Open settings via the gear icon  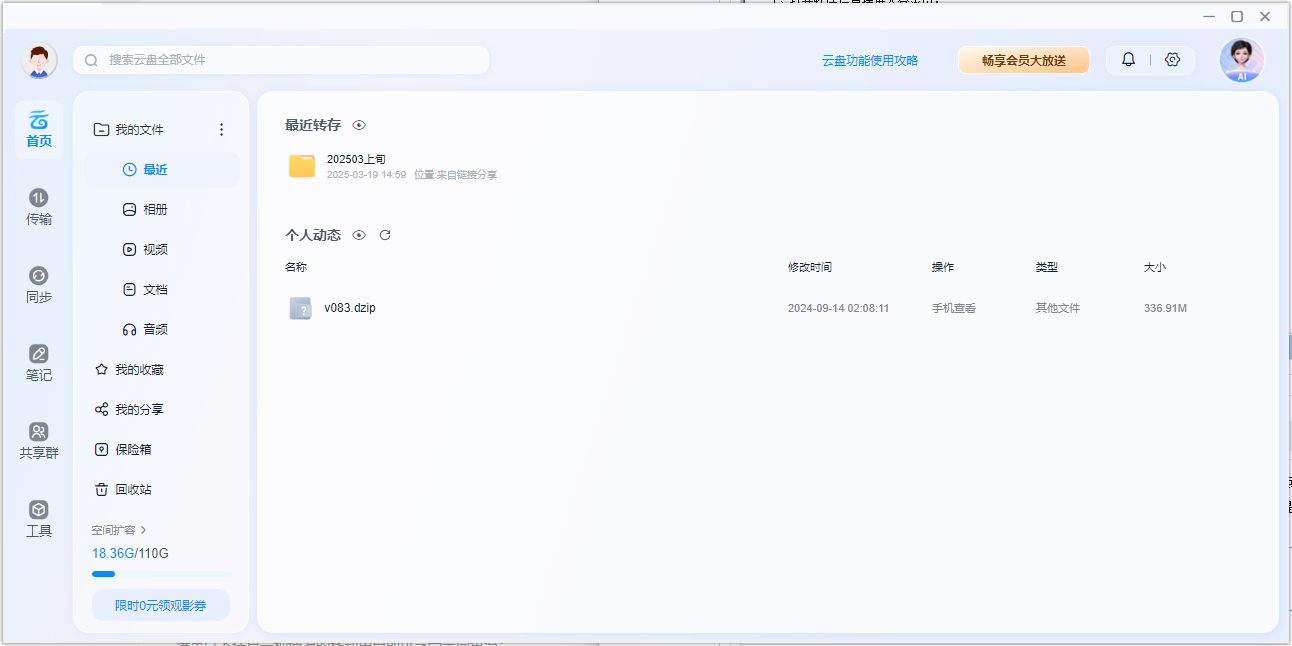[x=1173, y=60]
